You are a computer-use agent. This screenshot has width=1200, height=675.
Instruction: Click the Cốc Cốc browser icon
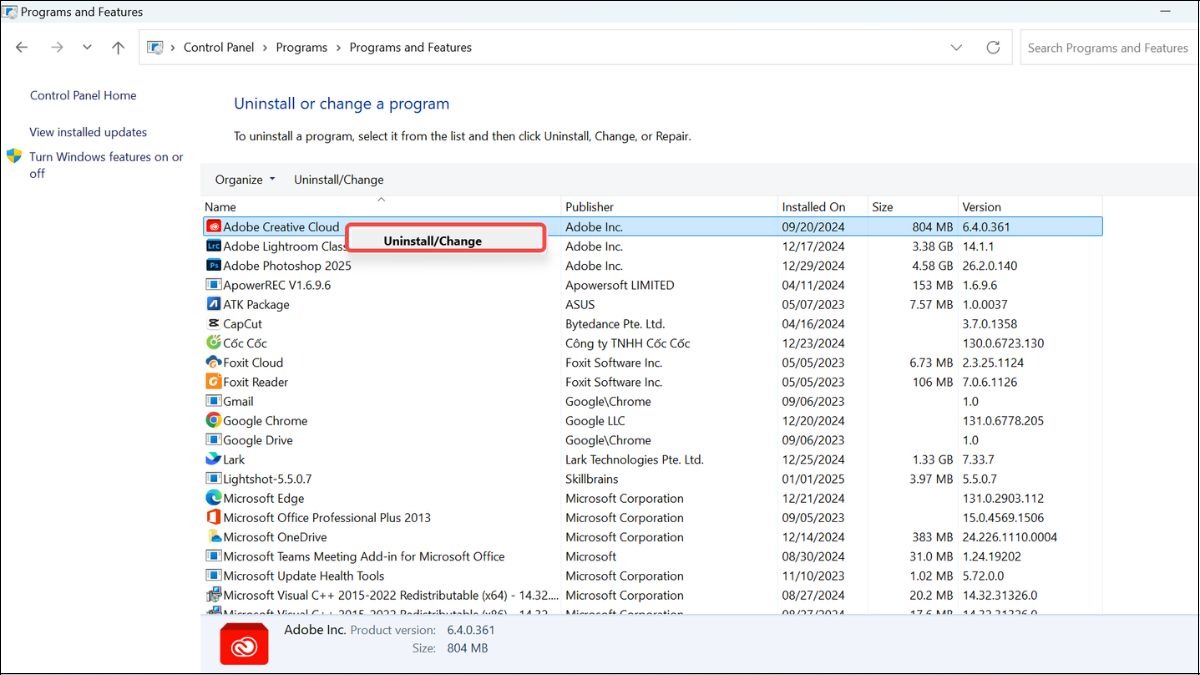213,343
